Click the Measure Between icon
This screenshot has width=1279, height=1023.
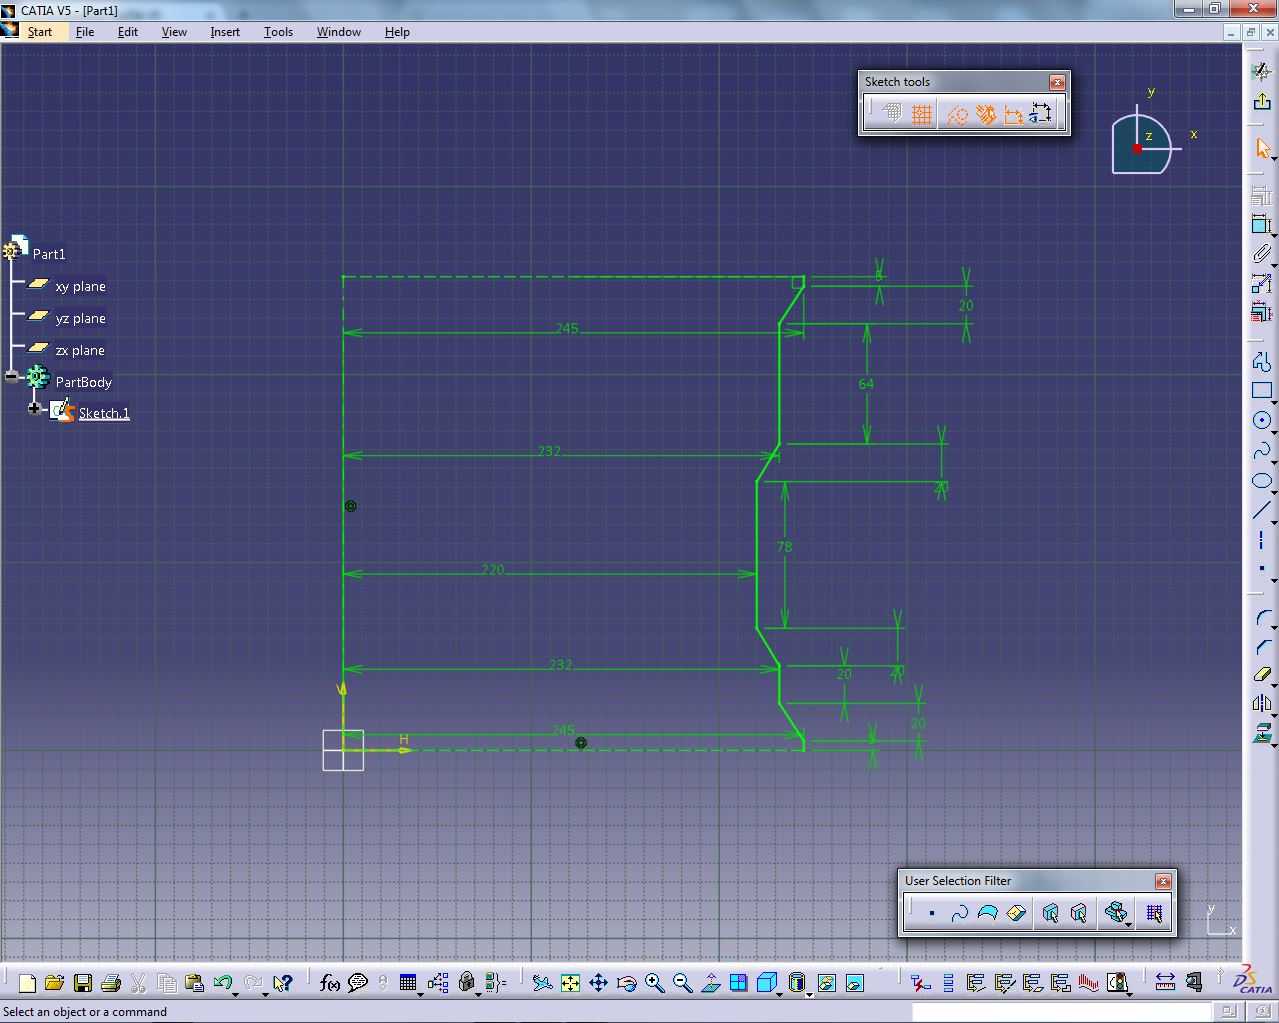click(1165, 983)
